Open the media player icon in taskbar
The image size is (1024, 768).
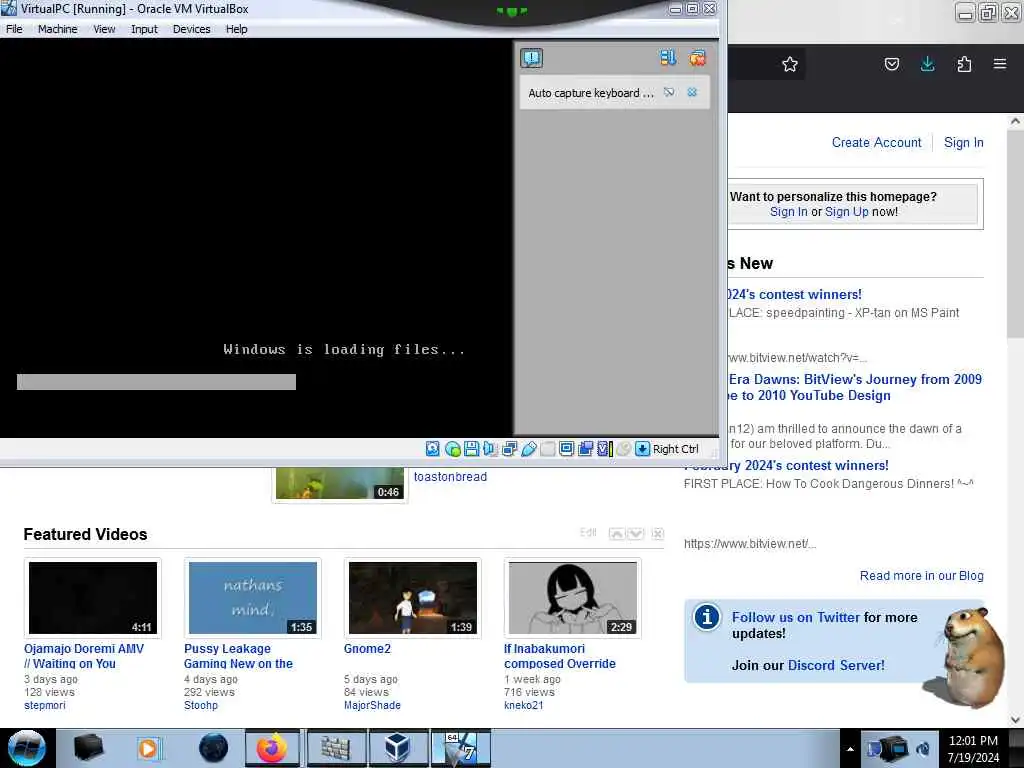(149, 748)
